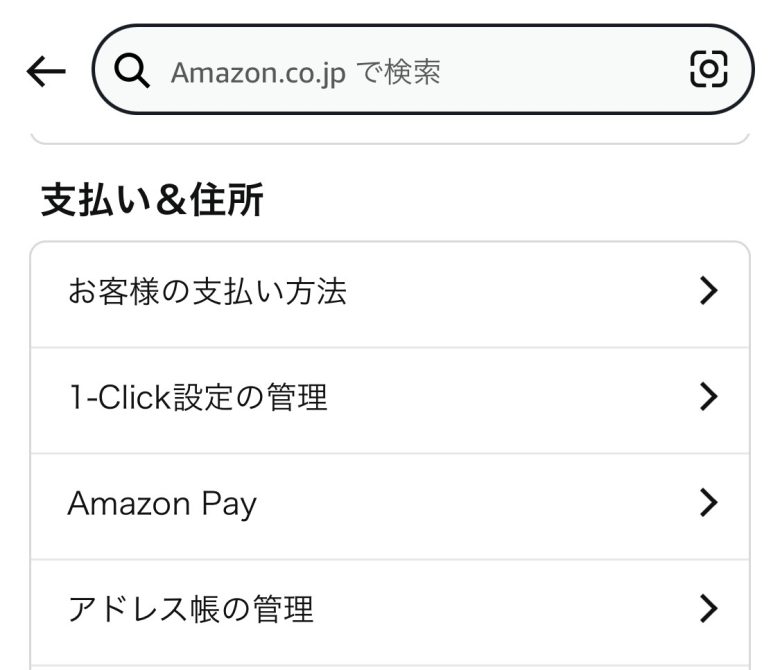
Task: Click the Amazon.co.jp で検索 placeholder text
Action: (x=305, y=72)
